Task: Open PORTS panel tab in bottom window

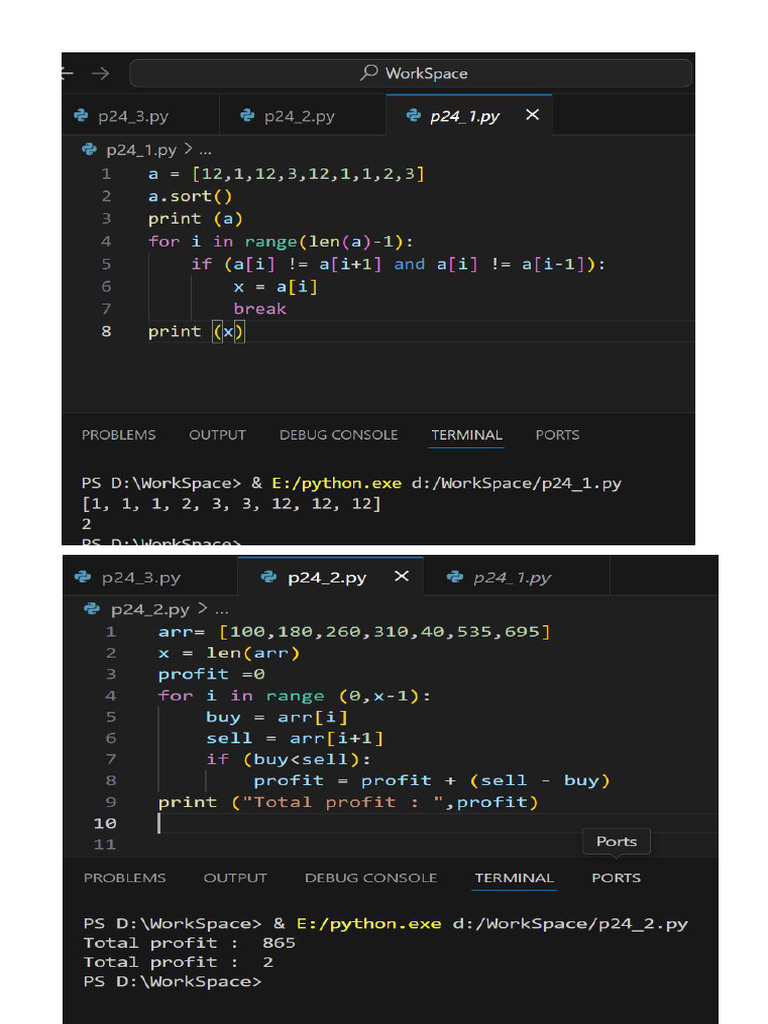Action: point(616,878)
